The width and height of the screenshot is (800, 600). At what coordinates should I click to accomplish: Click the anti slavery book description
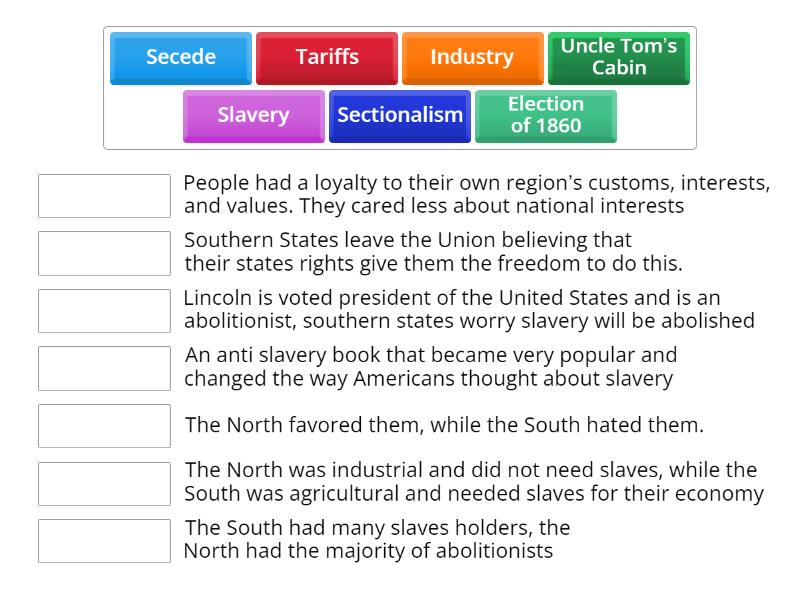point(430,367)
